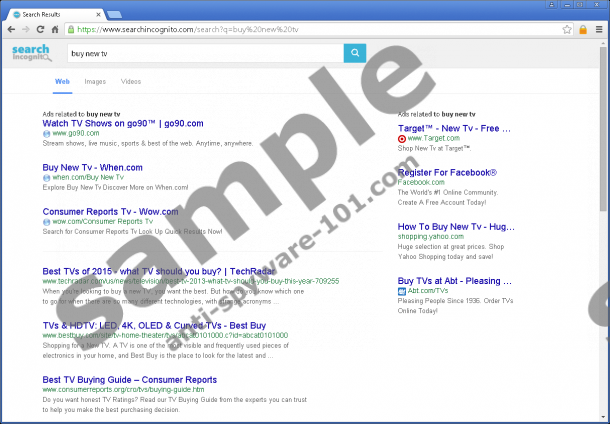
Task: Click the orange lock extension icon
Action: click(x=582, y=29)
